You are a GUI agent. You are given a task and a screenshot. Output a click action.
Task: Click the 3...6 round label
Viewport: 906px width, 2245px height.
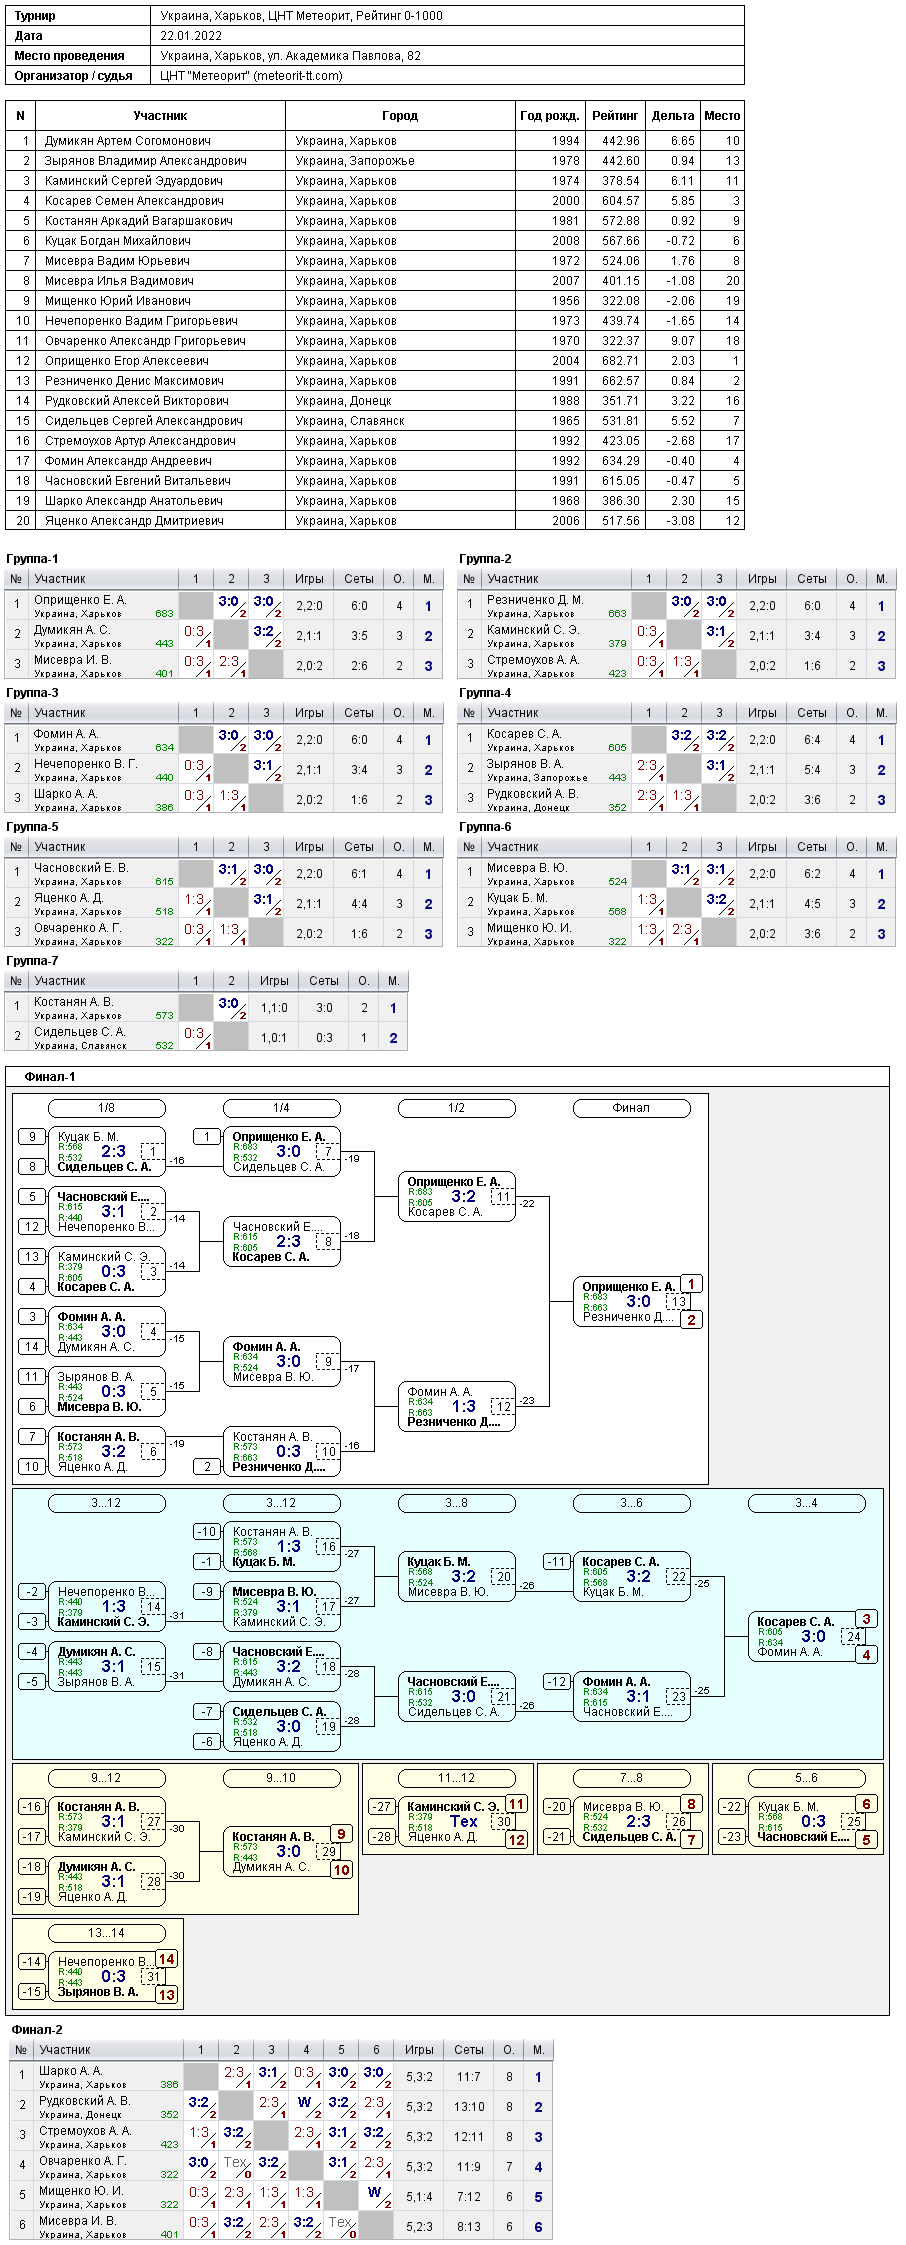pyautogui.click(x=632, y=1503)
